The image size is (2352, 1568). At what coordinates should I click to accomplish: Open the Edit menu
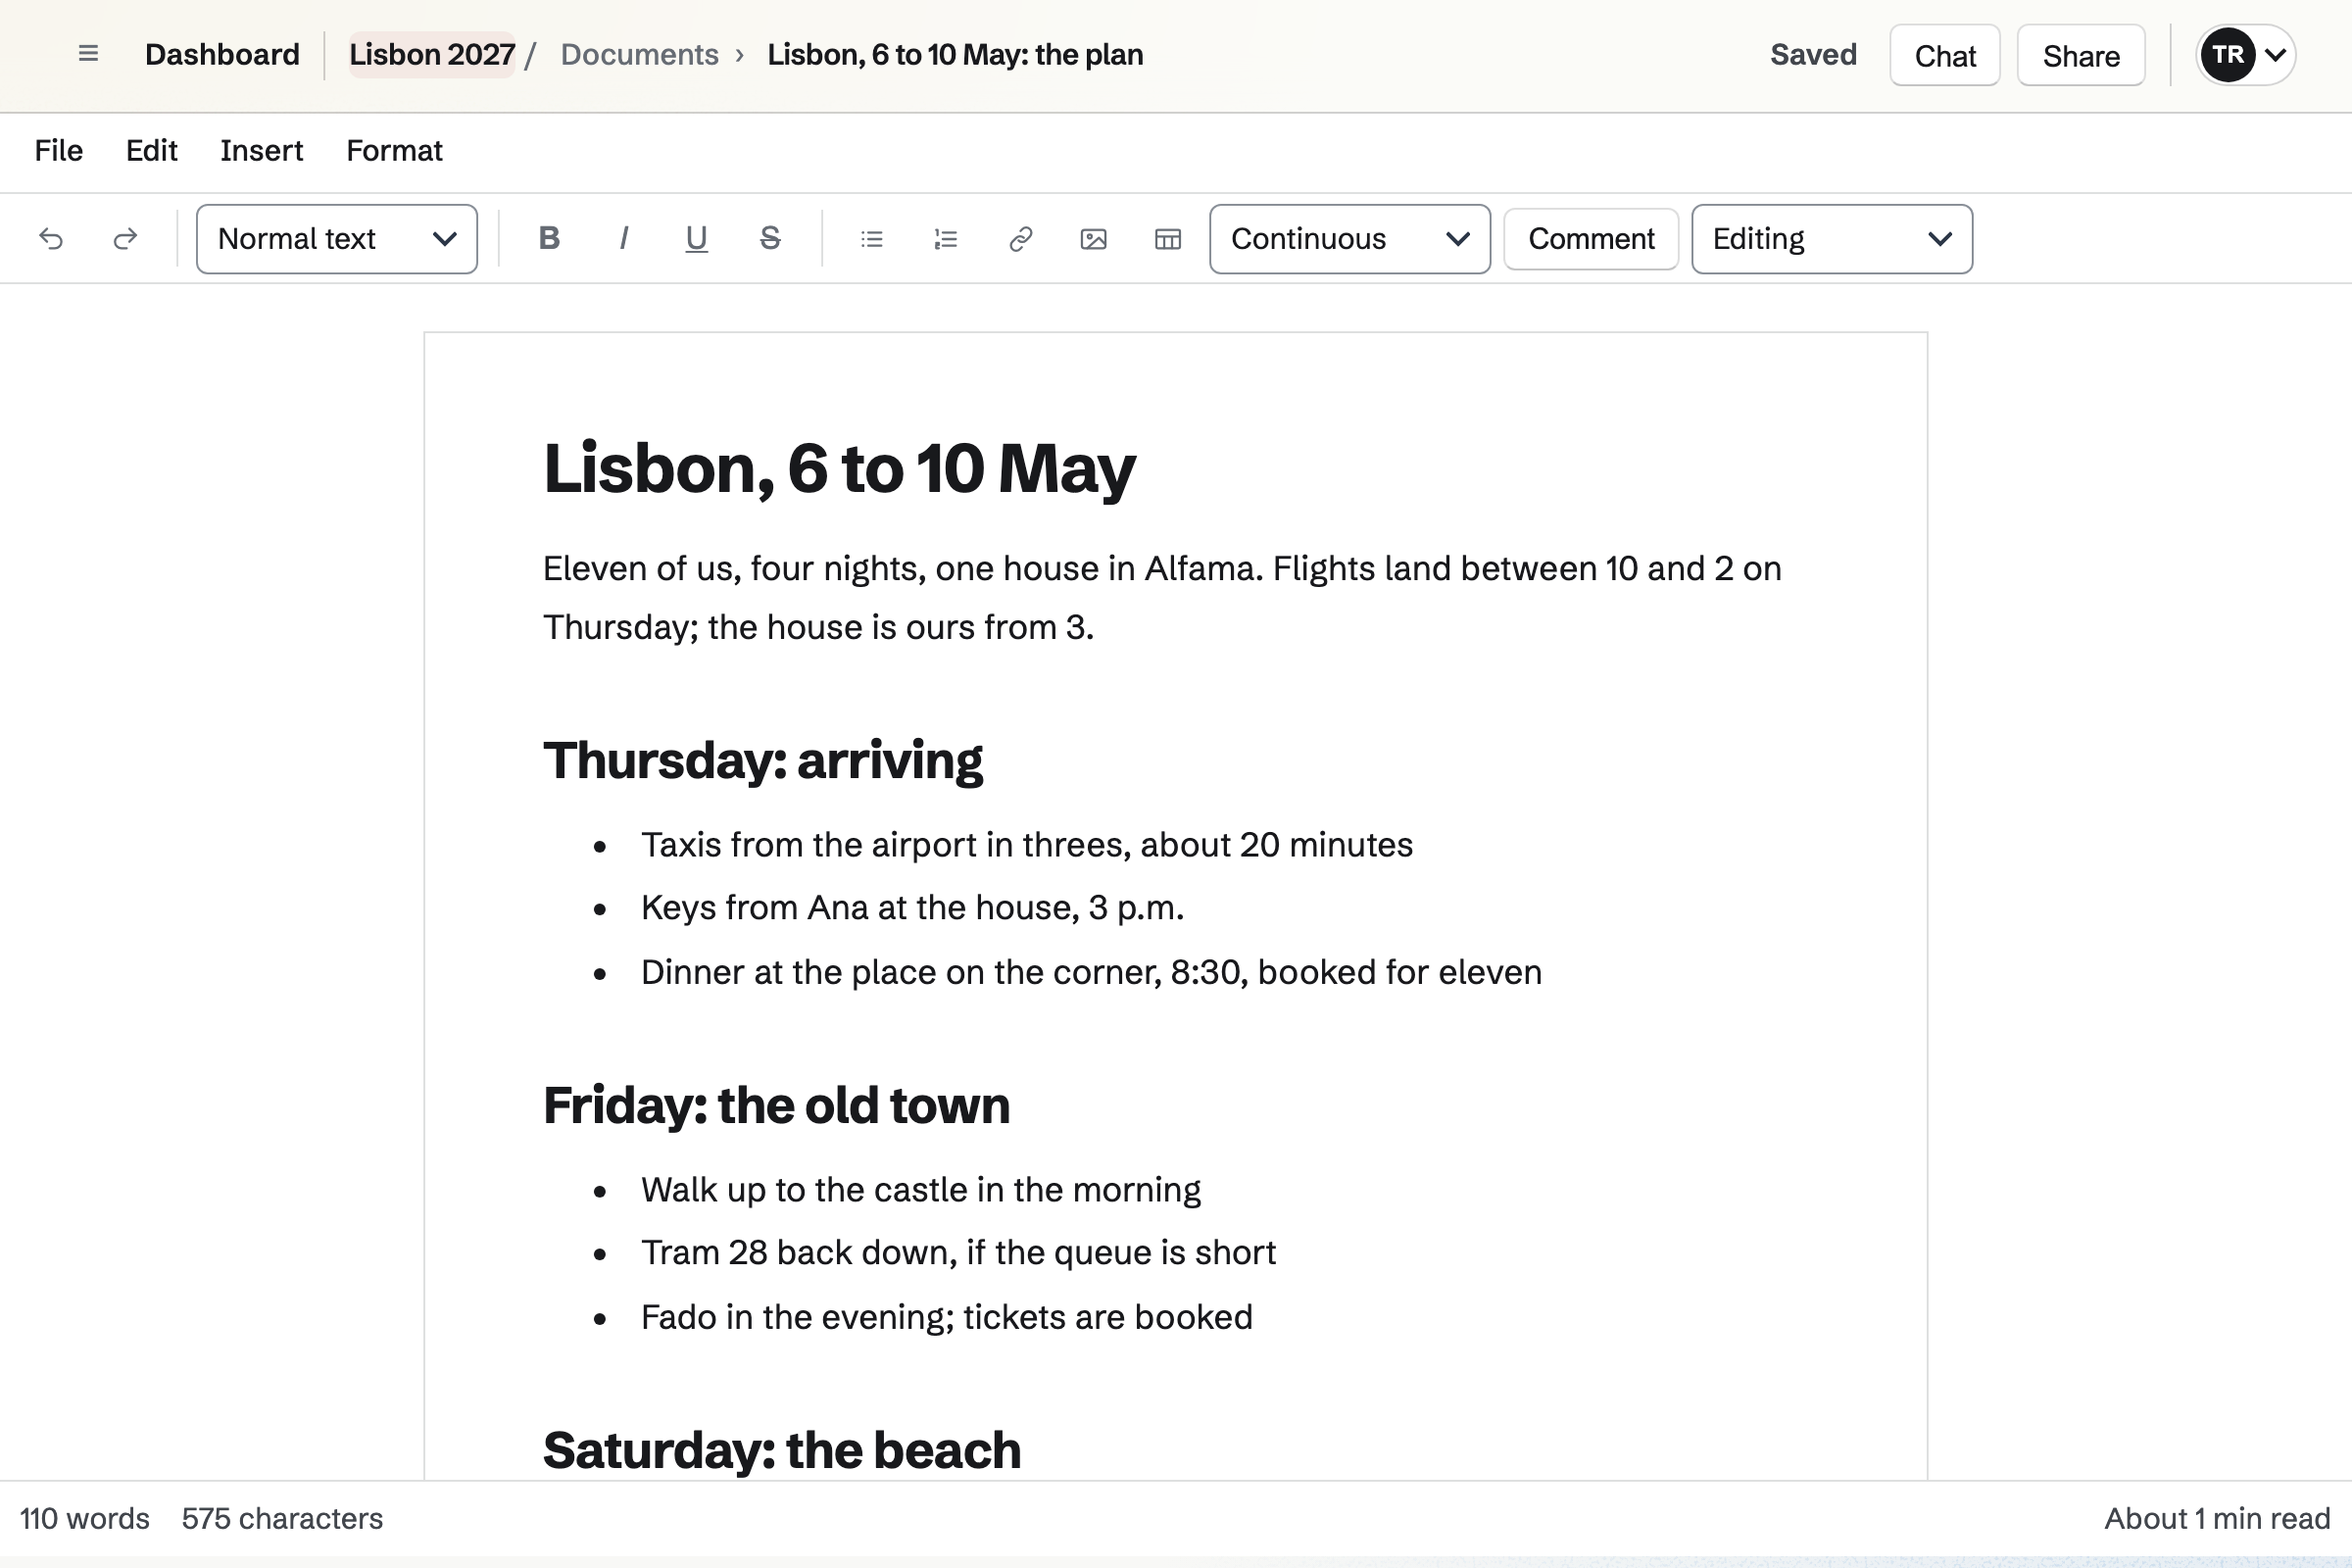pyautogui.click(x=152, y=151)
